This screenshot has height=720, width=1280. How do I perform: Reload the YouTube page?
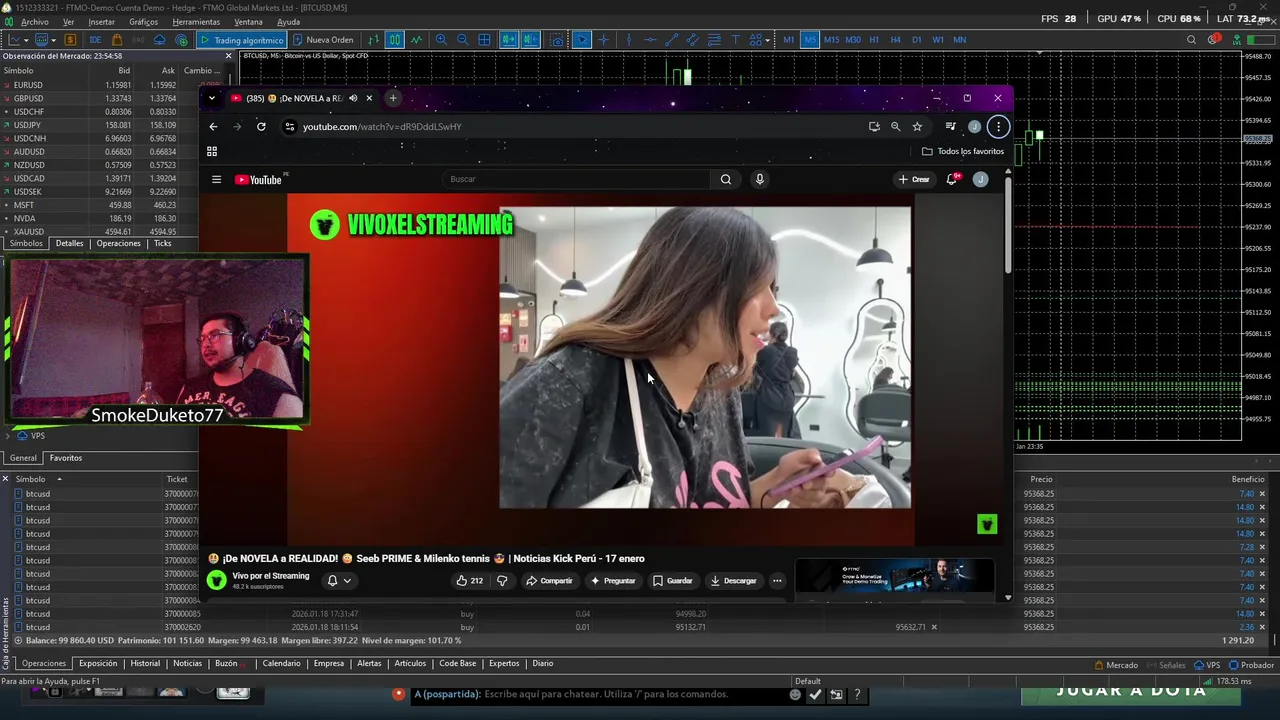(261, 127)
